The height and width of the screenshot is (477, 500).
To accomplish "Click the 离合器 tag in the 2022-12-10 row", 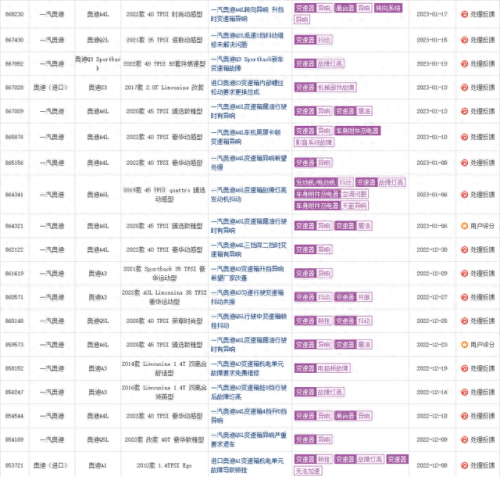I will 345,416.
